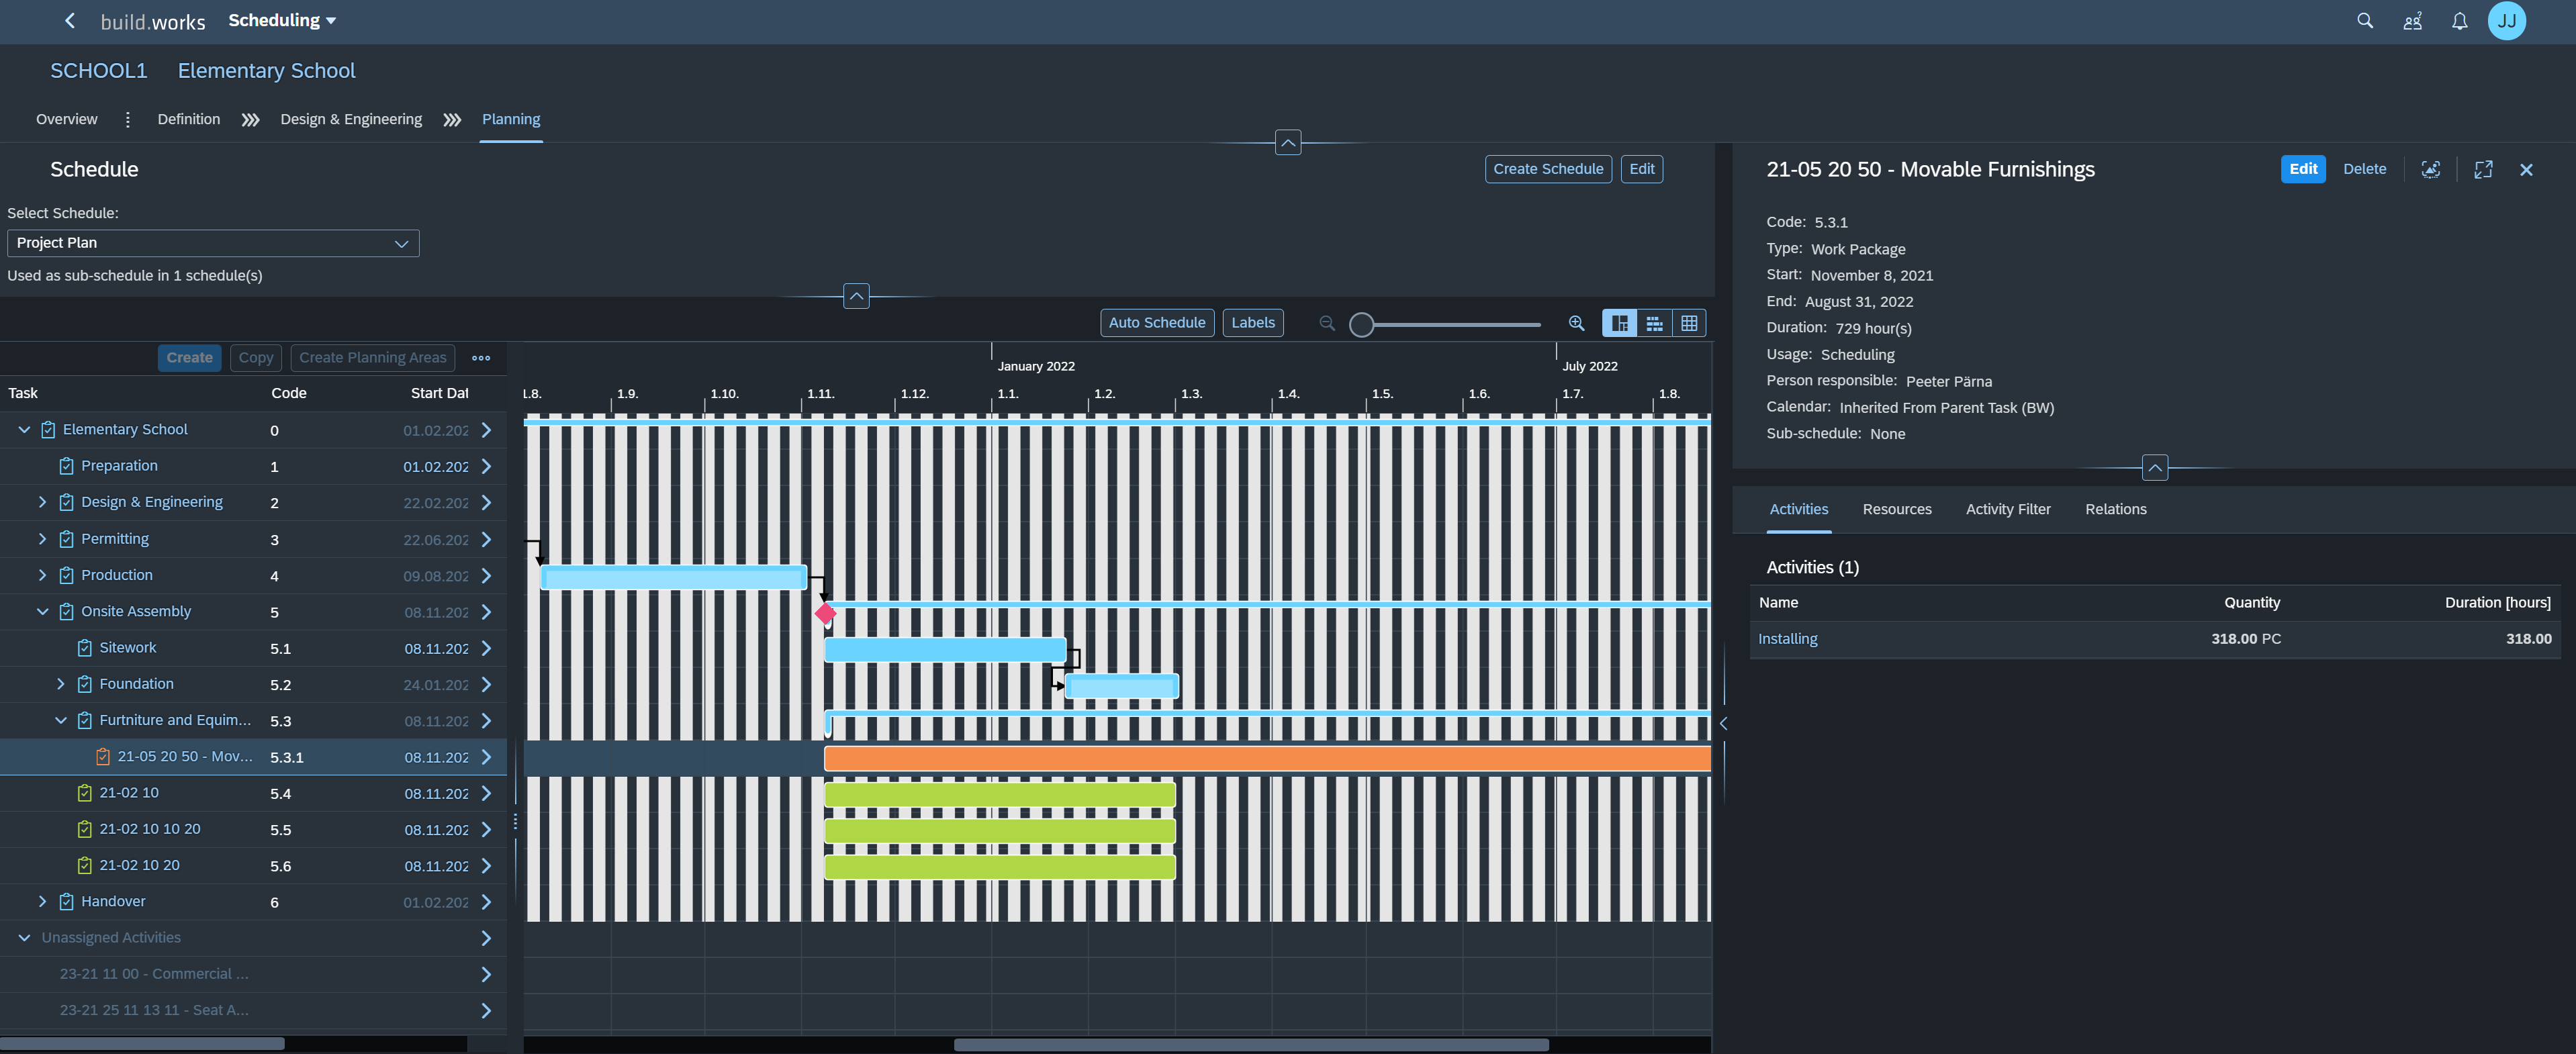Expand the Foundation tree node

pos(60,684)
